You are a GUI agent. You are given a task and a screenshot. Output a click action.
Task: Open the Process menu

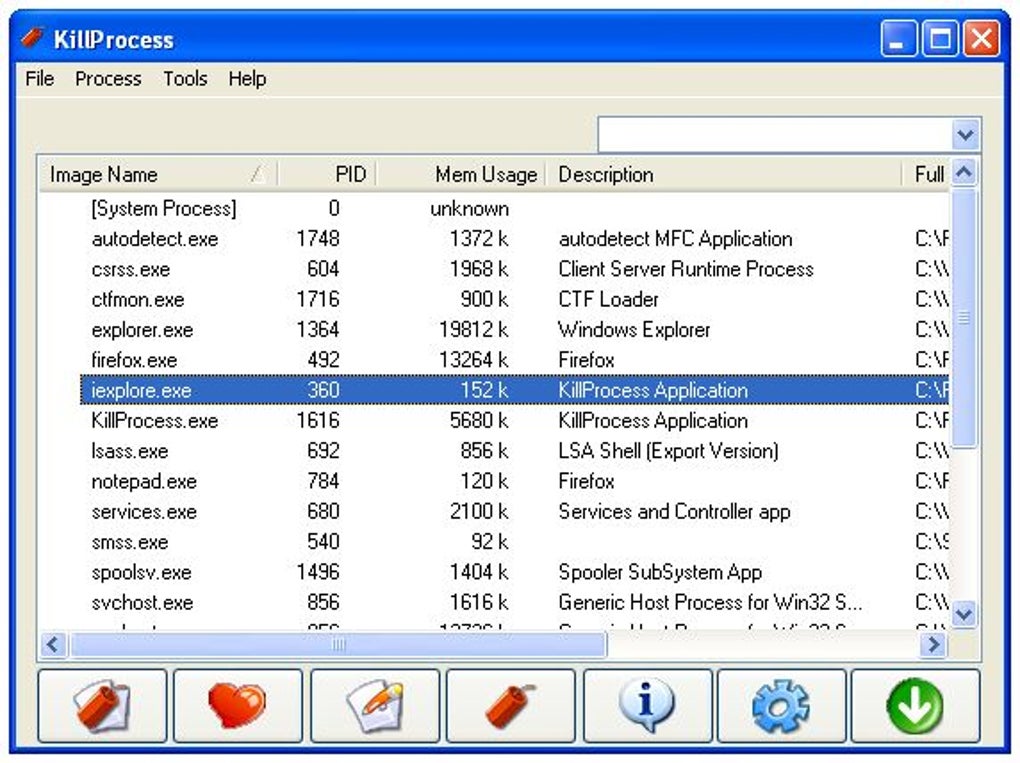[x=108, y=79]
